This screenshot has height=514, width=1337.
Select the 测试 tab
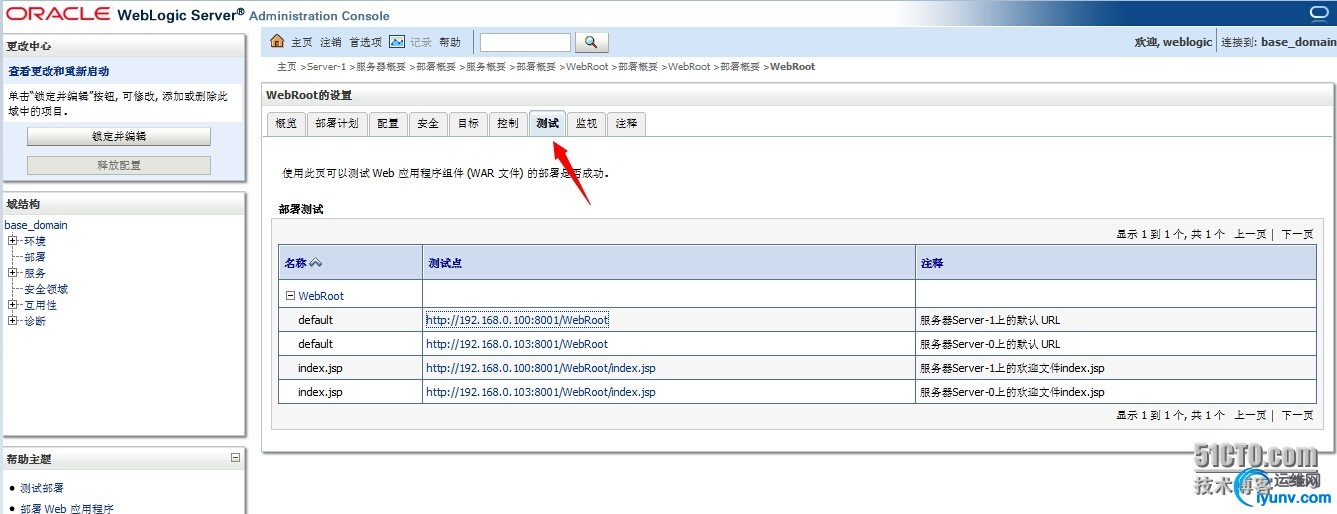tap(547, 123)
